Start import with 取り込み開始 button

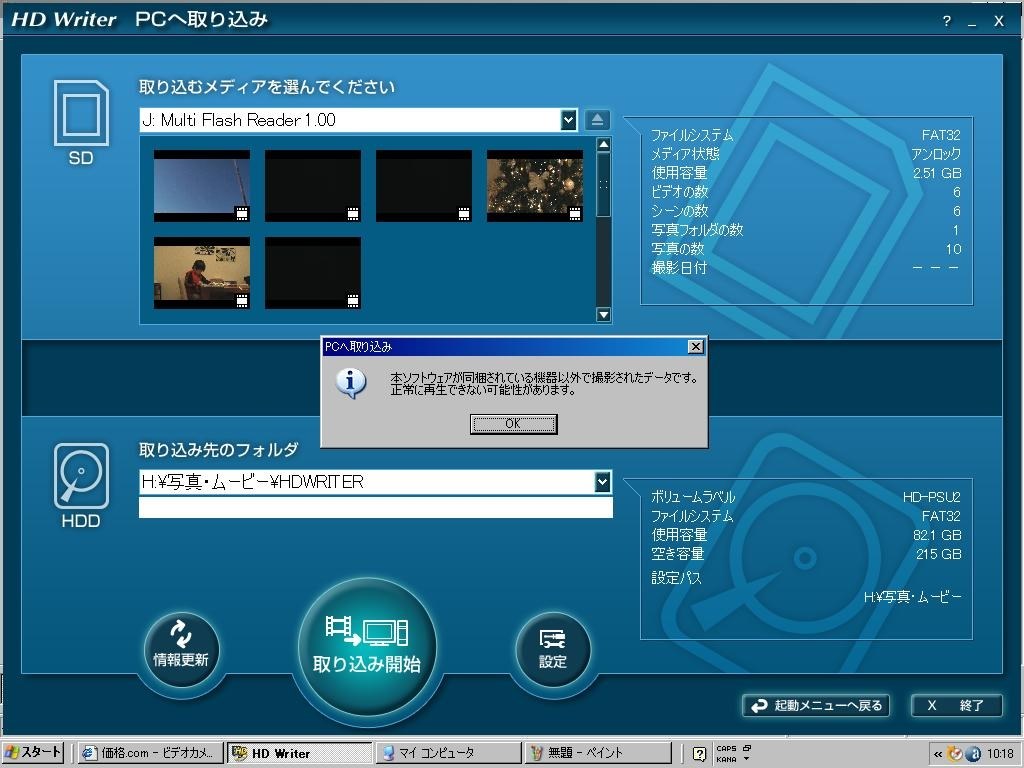point(367,647)
